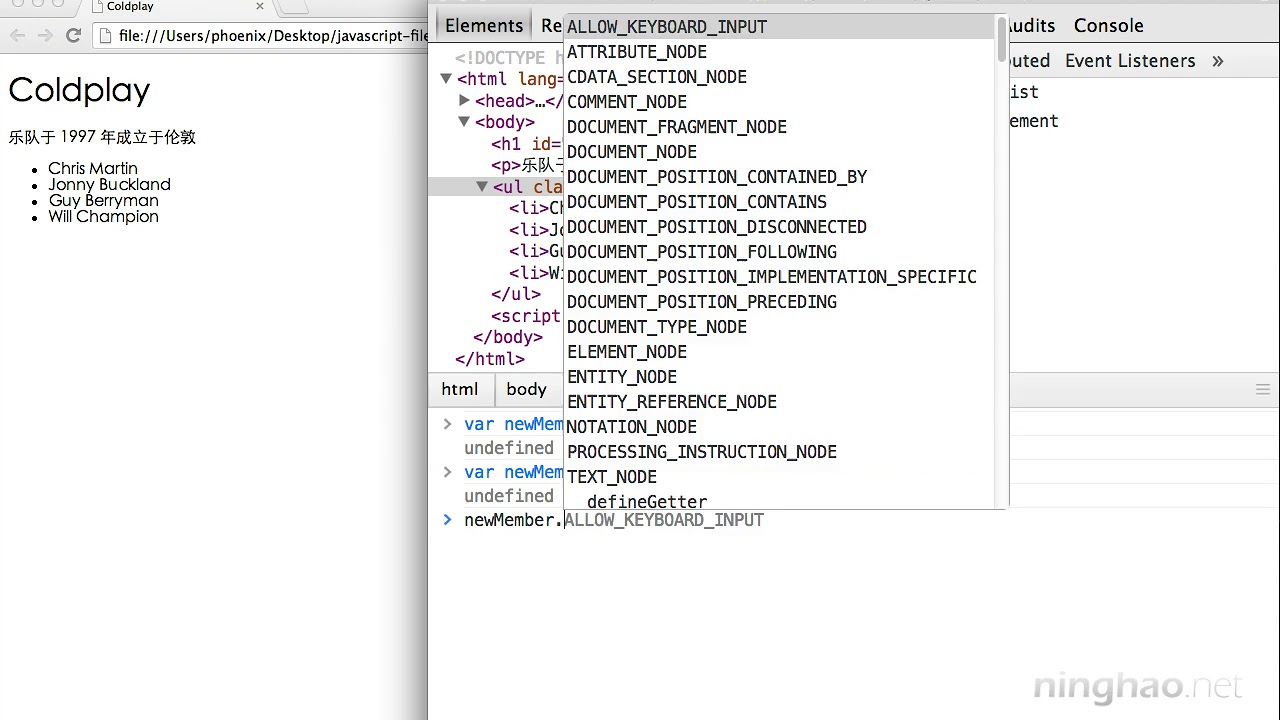Screen dimensions: 1280x720
Task: Choose DOCUMENT_POSITION_IMPLEMENTATION_SPECIFIC suggestion
Action: click(x=780, y=277)
